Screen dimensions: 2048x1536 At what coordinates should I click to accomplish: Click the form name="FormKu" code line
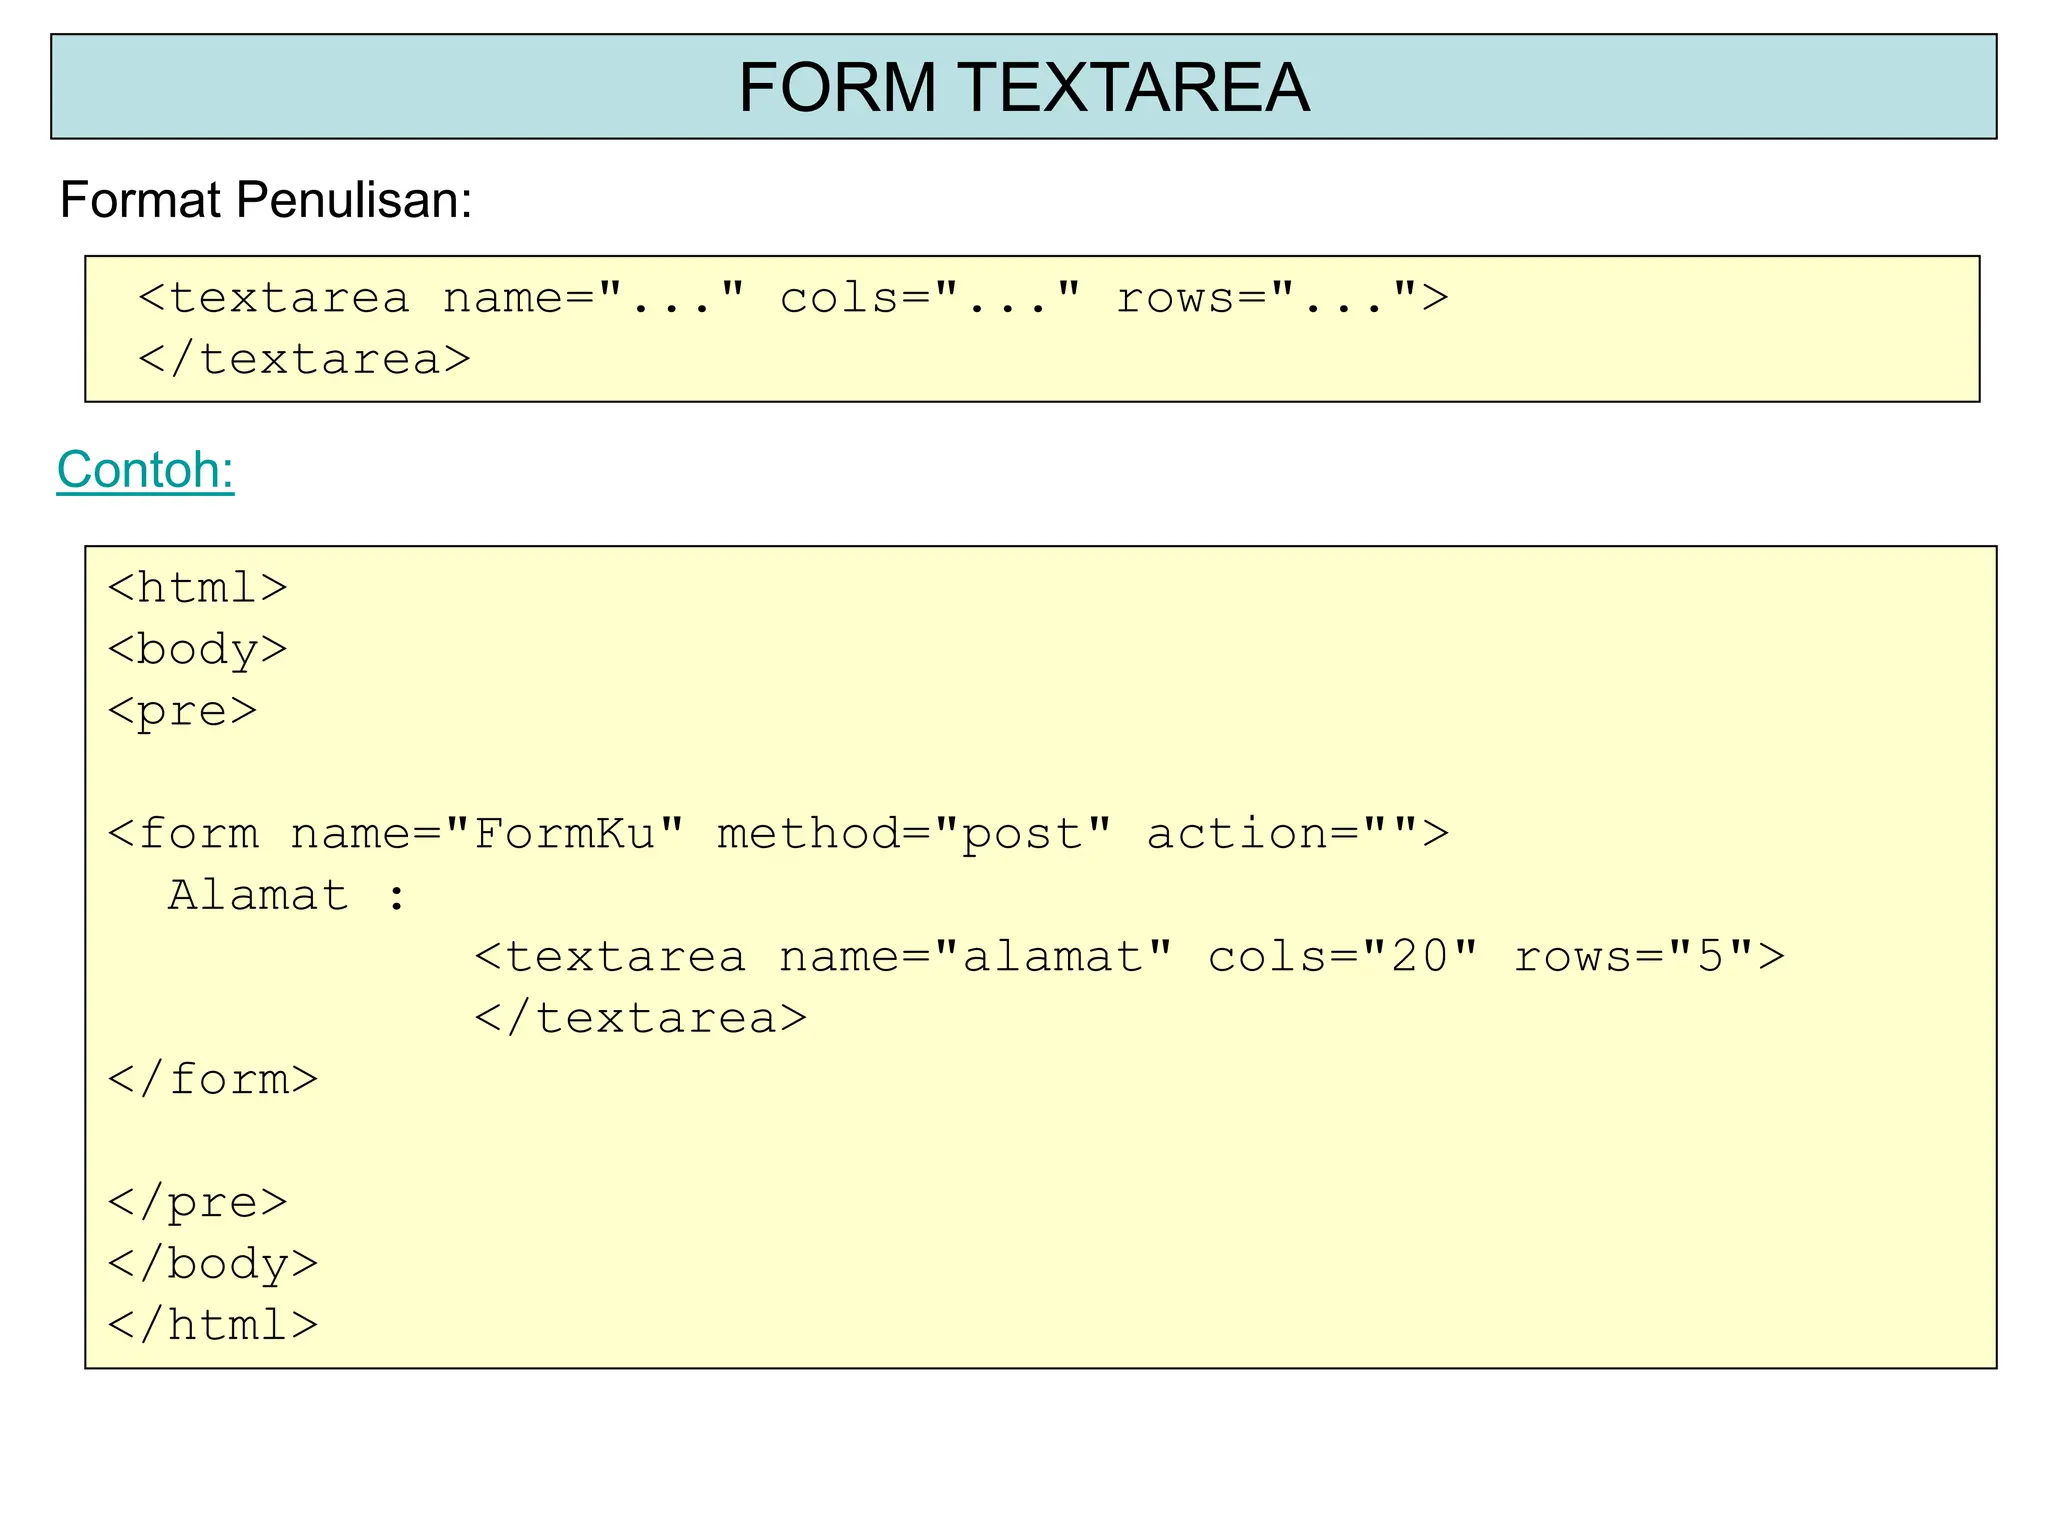click(396, 834)
